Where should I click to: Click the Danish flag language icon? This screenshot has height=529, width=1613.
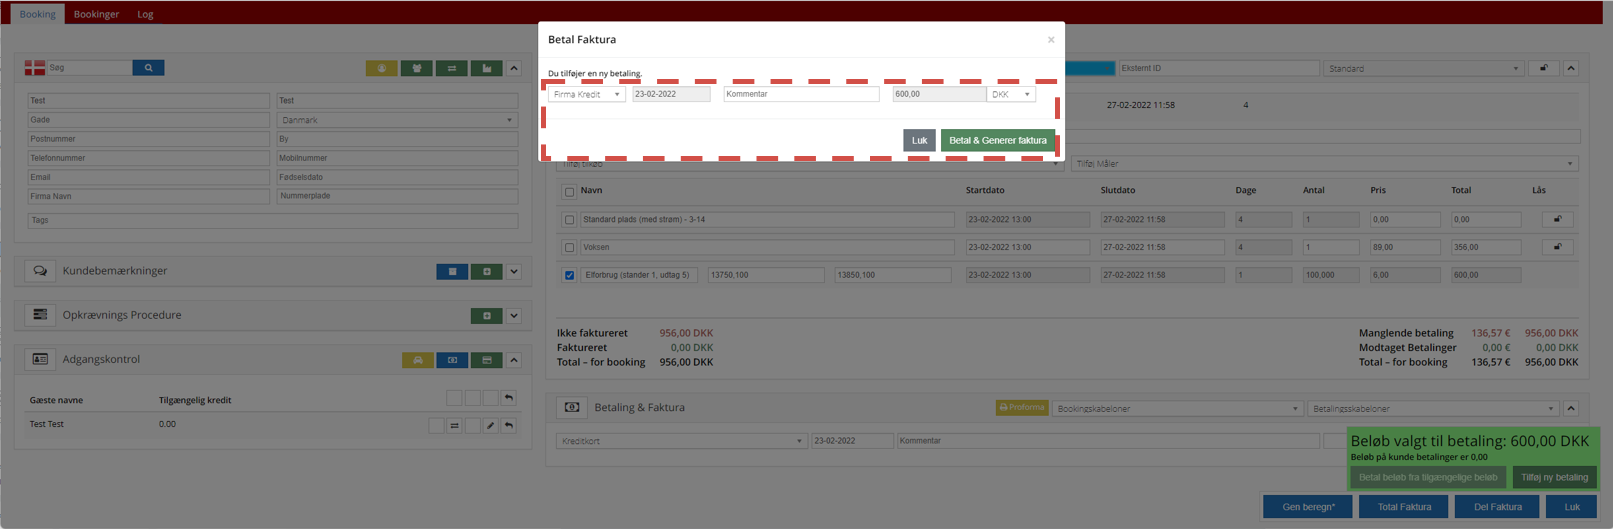coord(35,68)
